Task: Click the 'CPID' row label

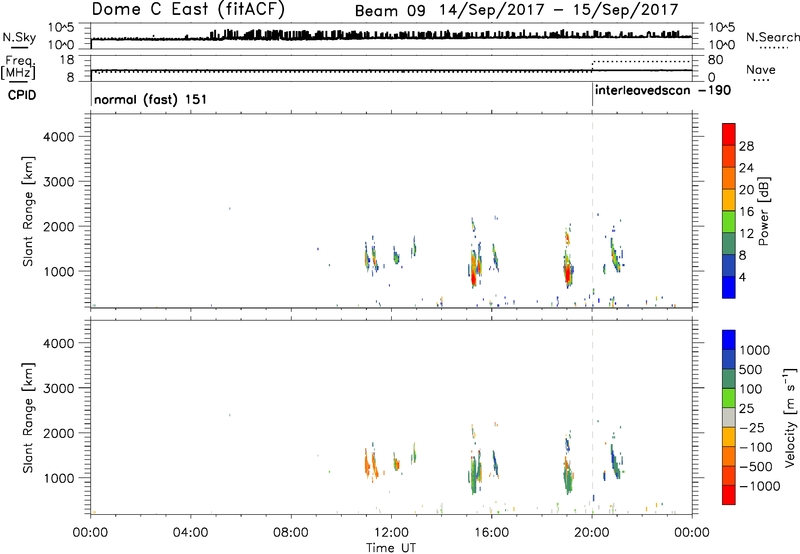Action: tap(22, 95)
